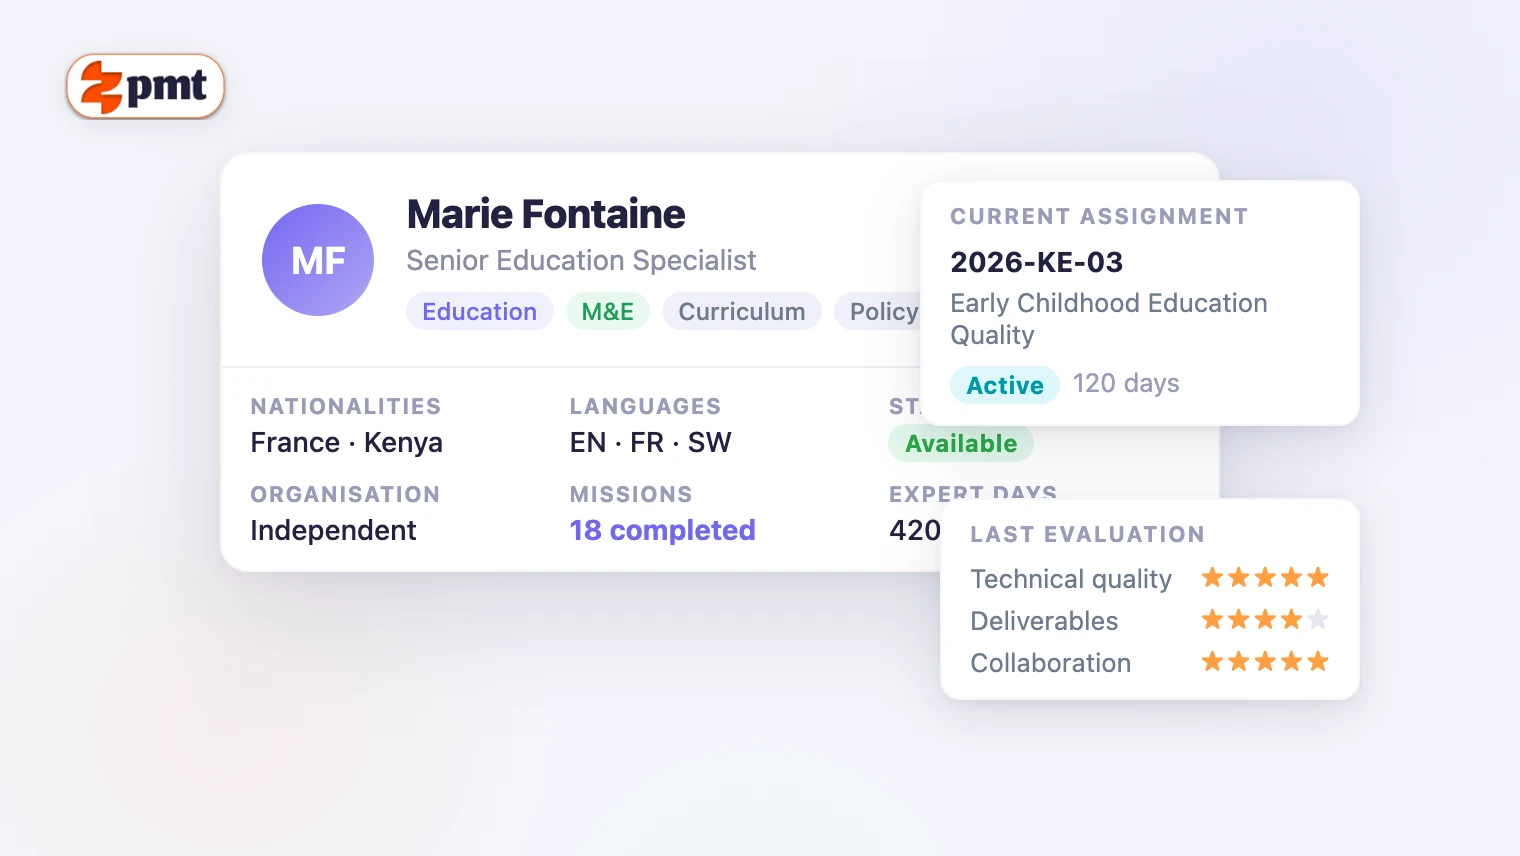Click the Independent organisation value

(x=333, y=530)
